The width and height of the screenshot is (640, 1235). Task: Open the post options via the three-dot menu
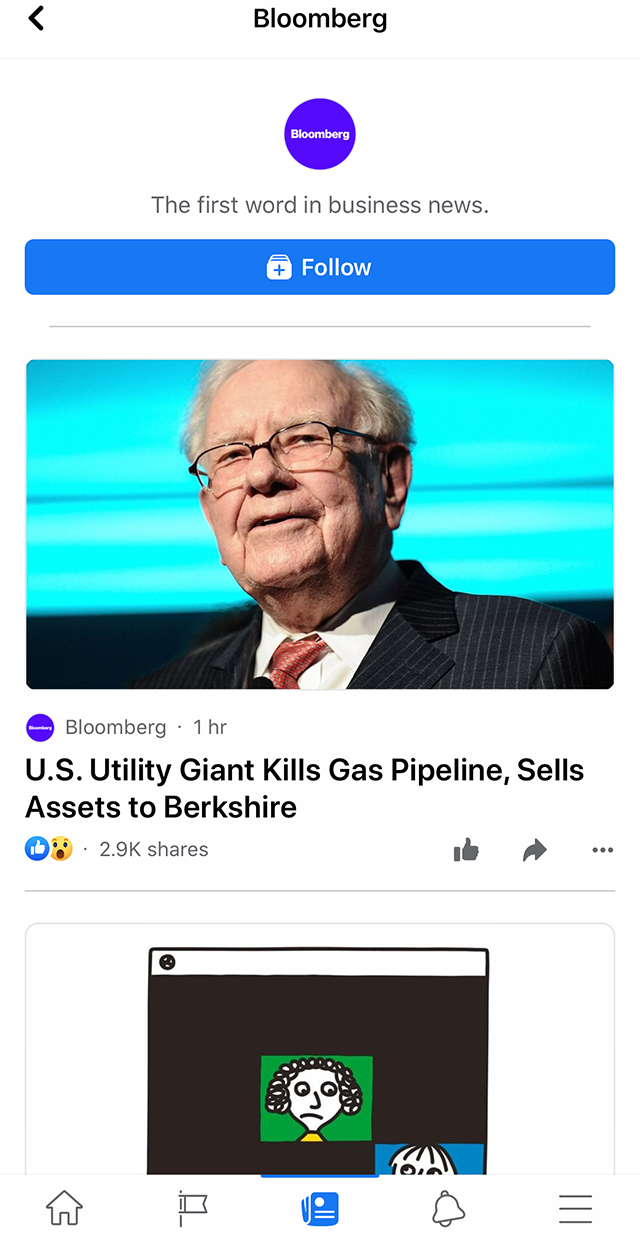pos(602,849)
